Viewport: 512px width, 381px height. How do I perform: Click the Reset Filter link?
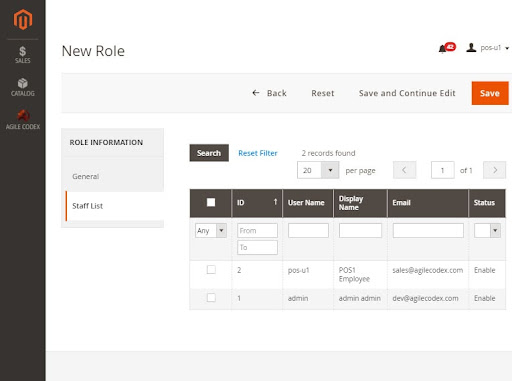(258, 153)
